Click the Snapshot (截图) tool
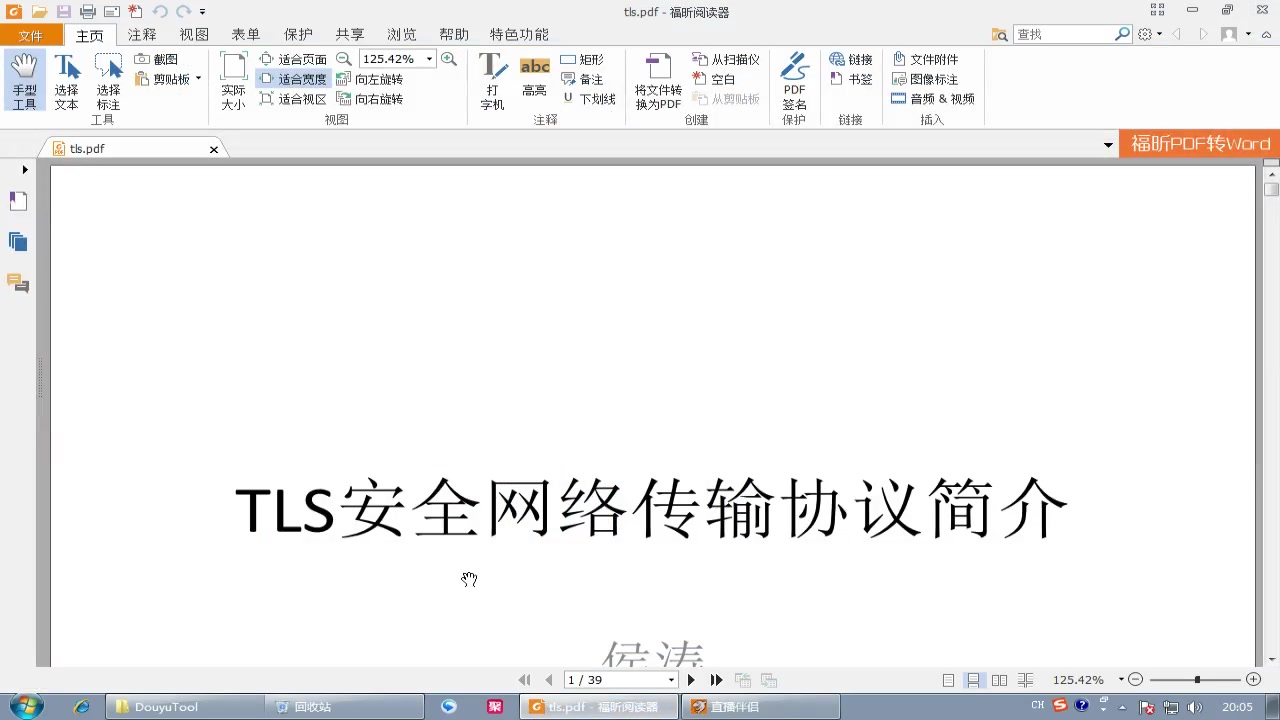The height and width of the screenshot is (720, 1280). coord(163,59)
